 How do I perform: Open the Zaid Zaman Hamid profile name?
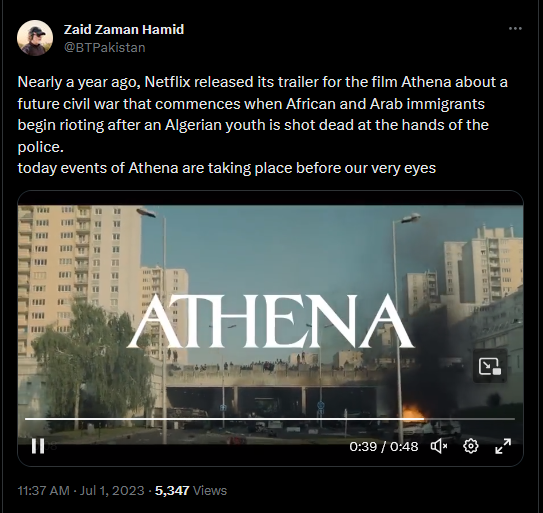[x=124, y=29]
